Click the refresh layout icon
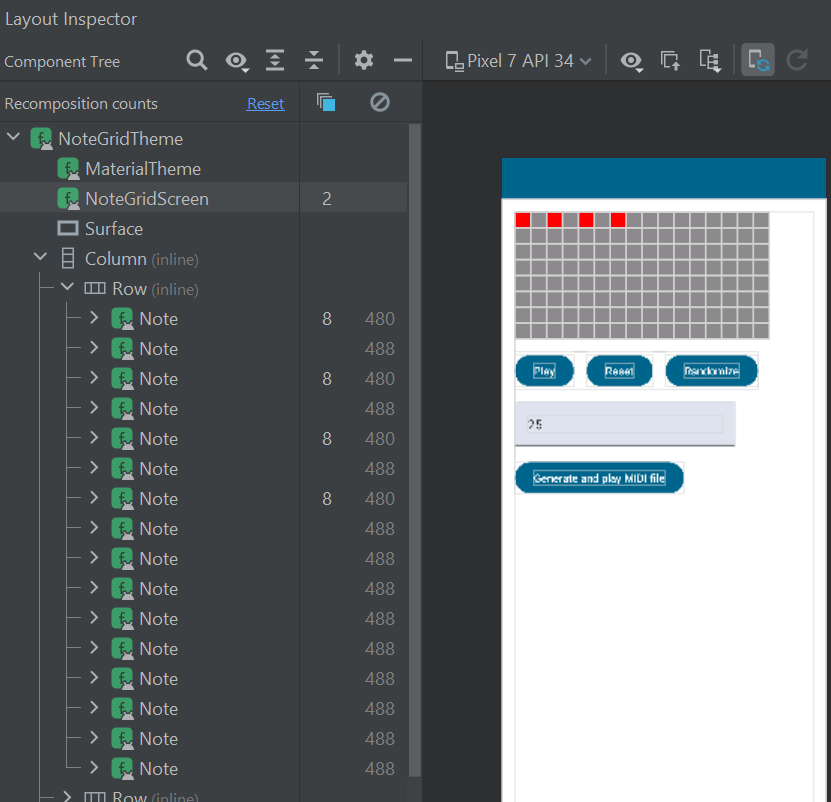 click(x=797, y=61)
